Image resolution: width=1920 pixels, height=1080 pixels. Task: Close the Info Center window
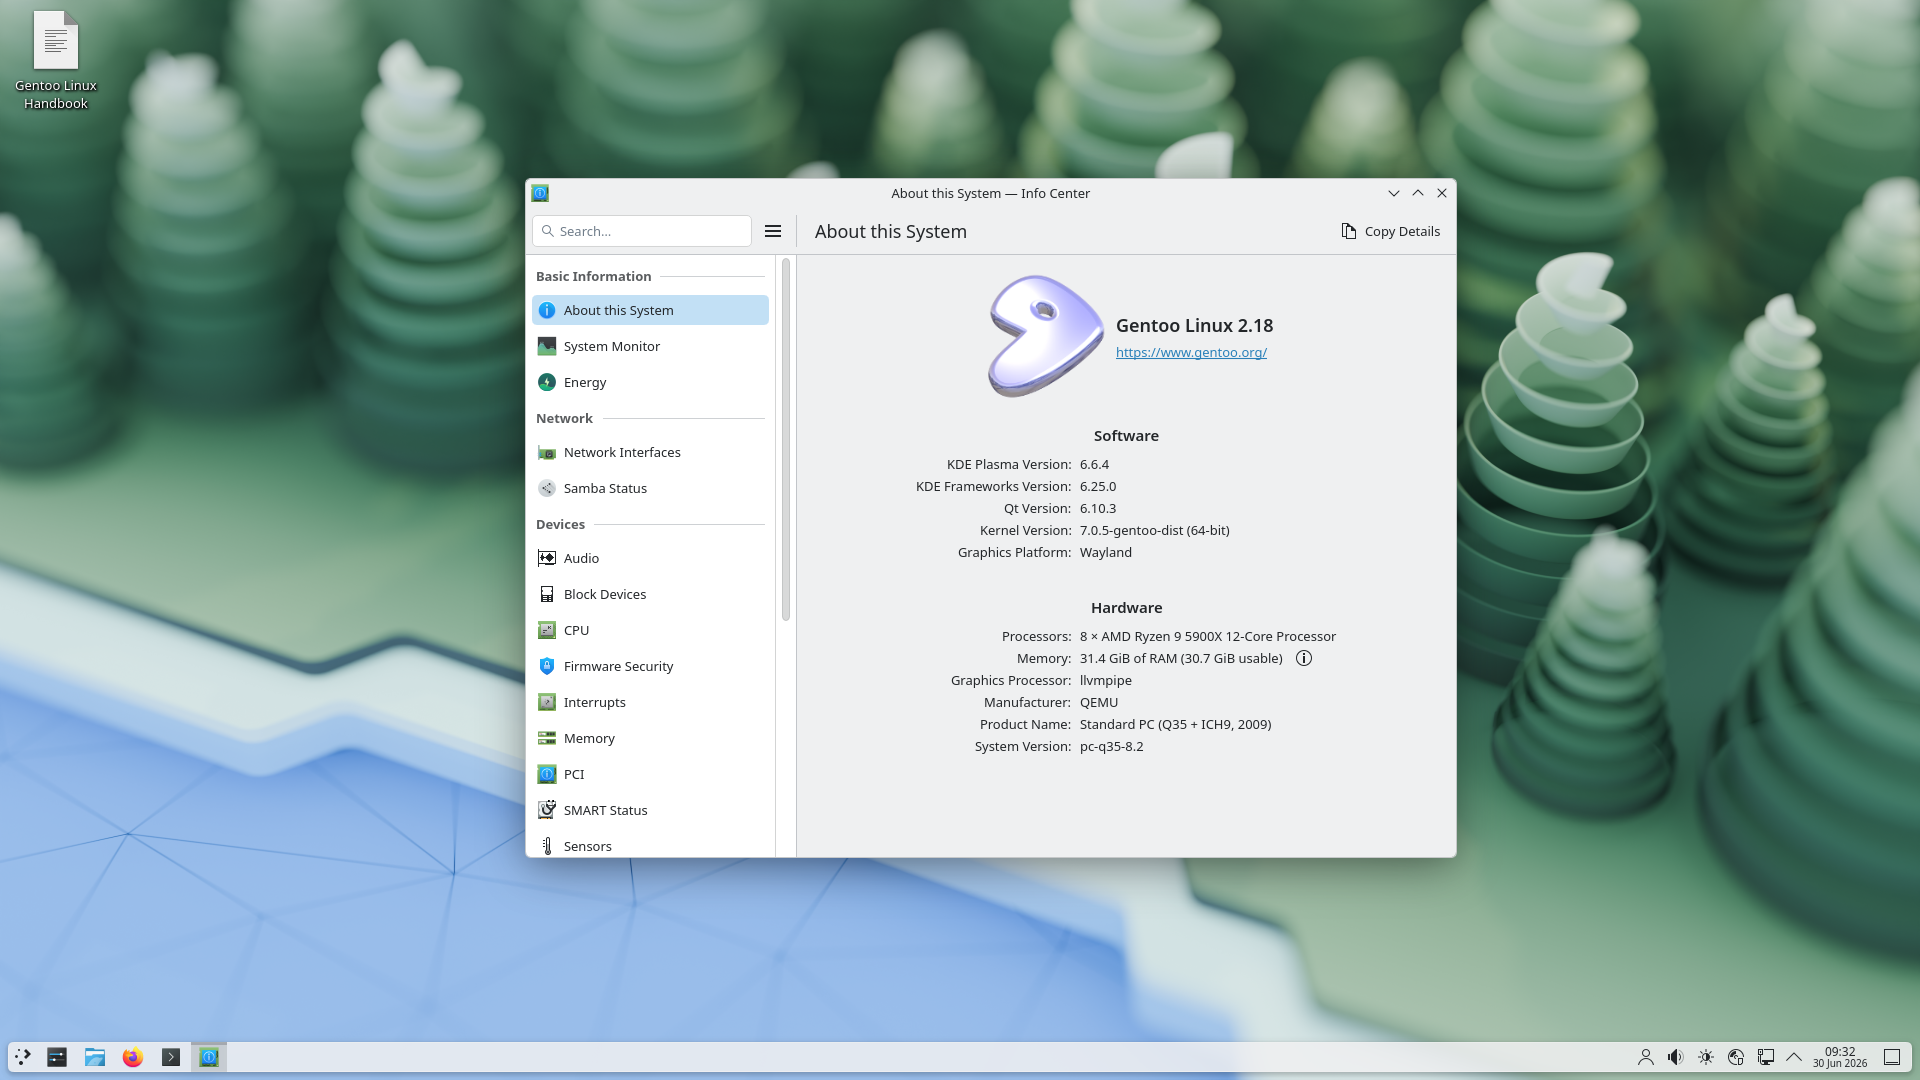(x=1442, y=193)
